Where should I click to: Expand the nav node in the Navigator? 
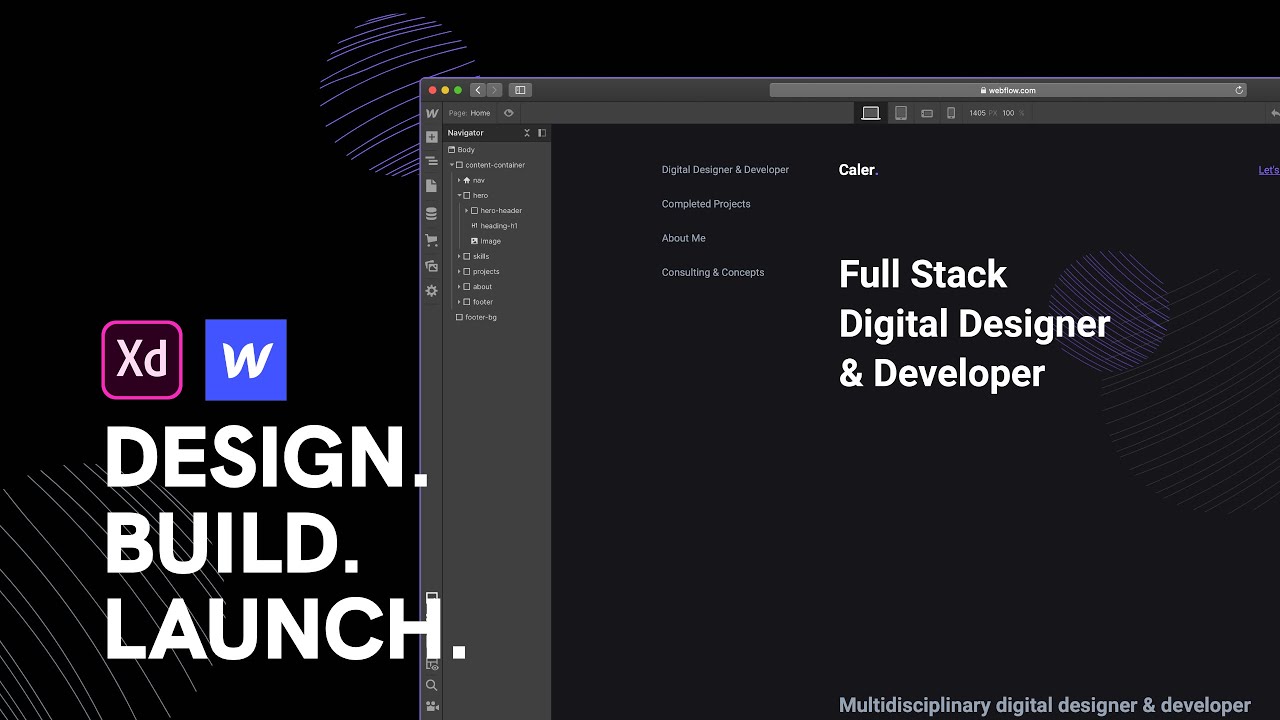coord(459,180)
